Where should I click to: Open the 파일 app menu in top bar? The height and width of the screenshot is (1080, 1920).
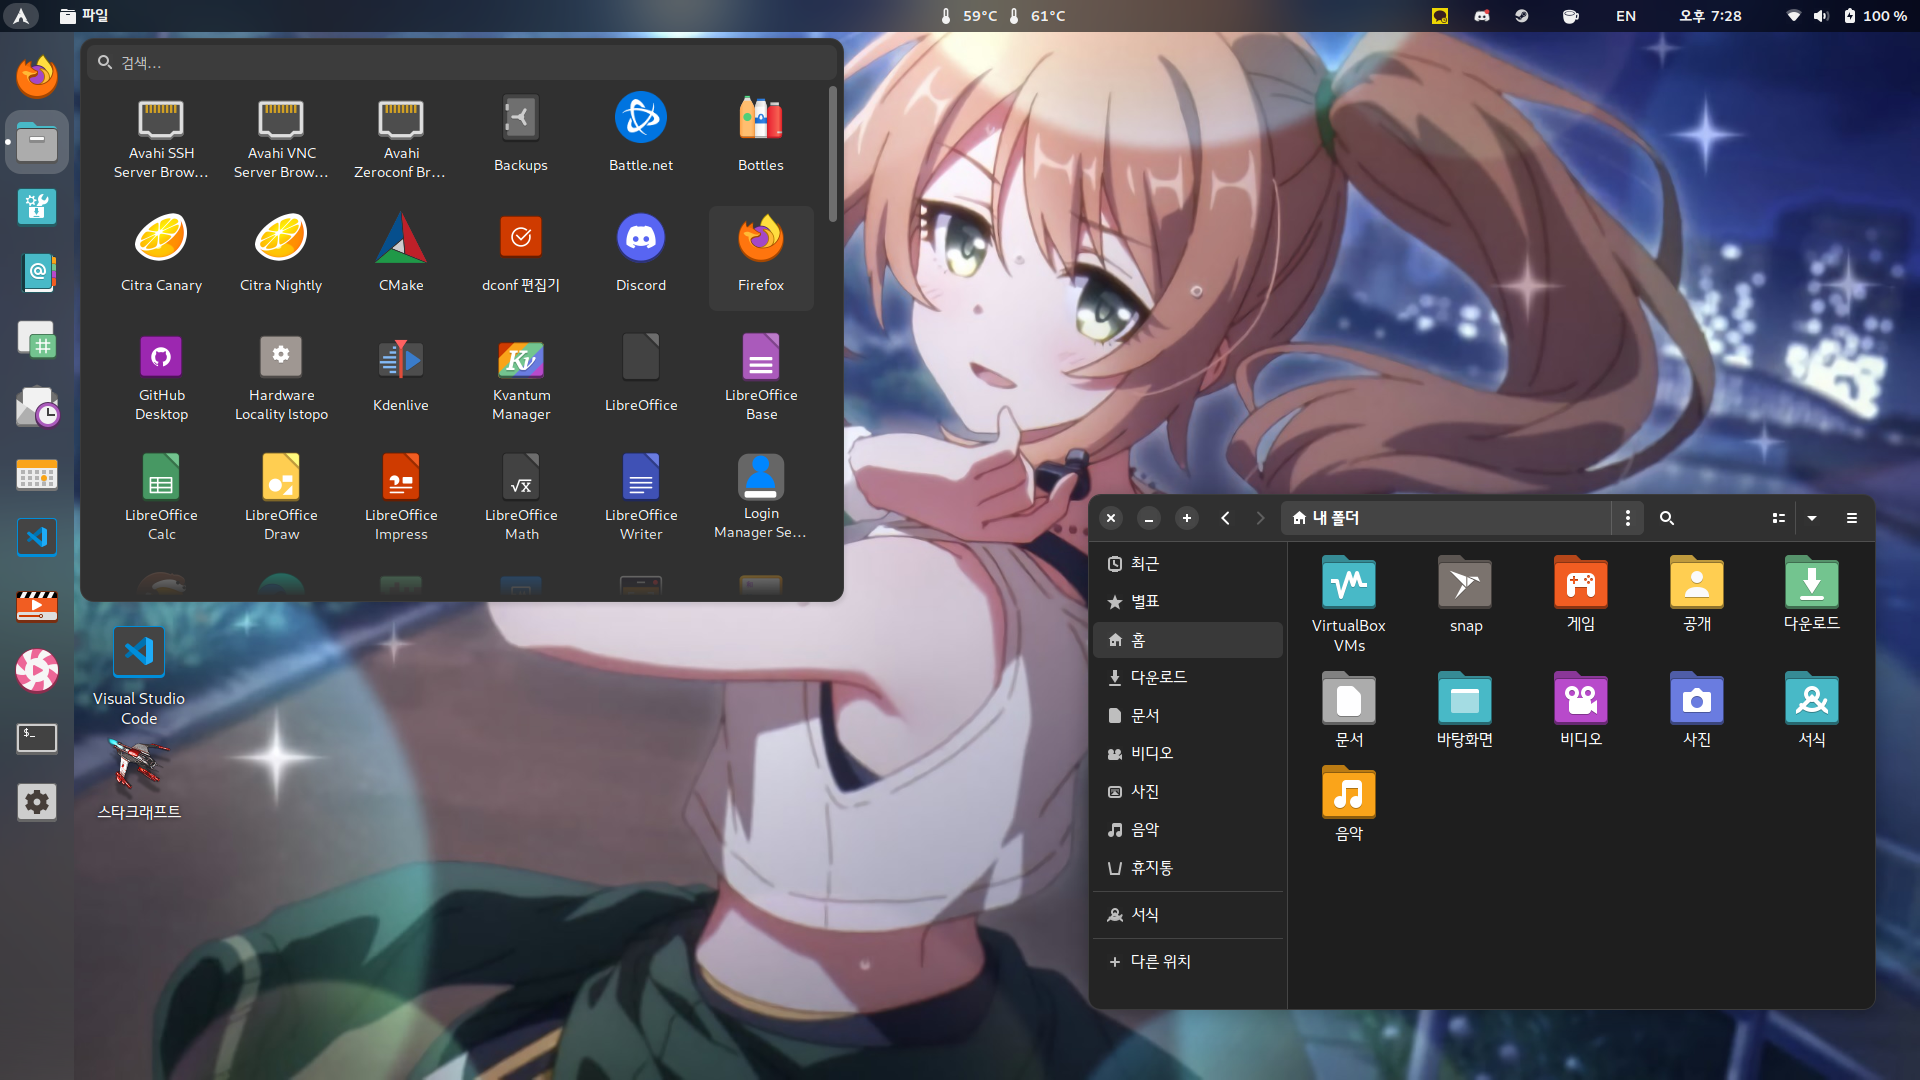coord(84,16)
